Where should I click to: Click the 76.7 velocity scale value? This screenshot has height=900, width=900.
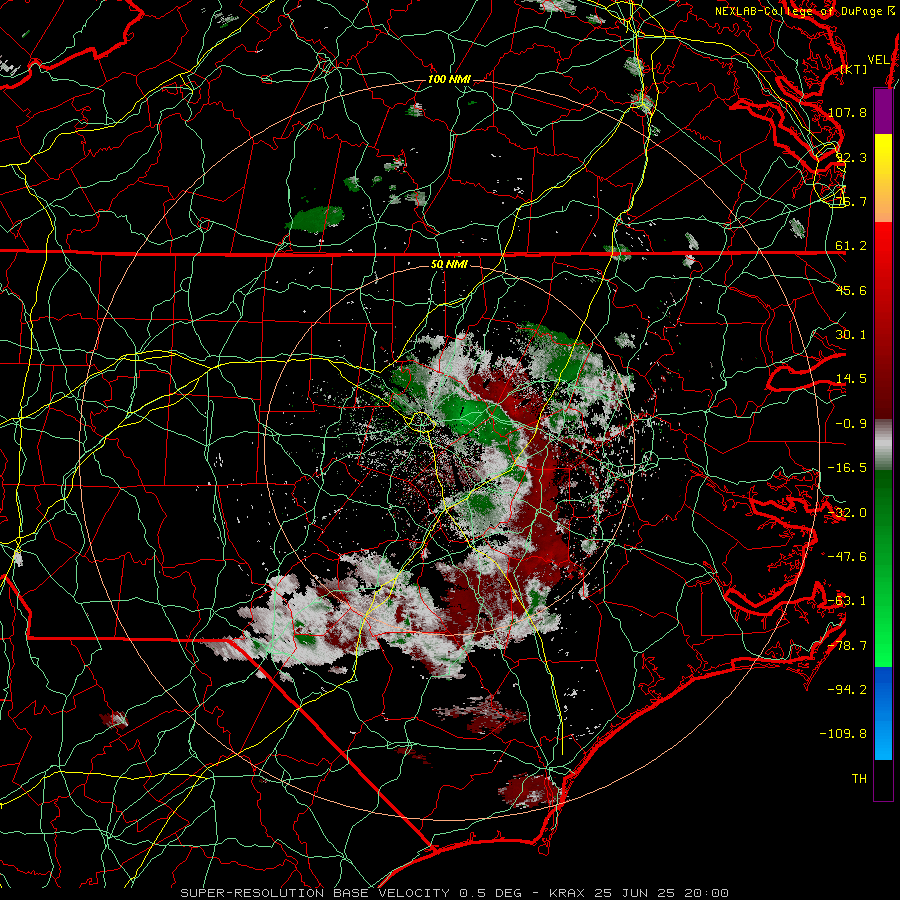point(851,201)
